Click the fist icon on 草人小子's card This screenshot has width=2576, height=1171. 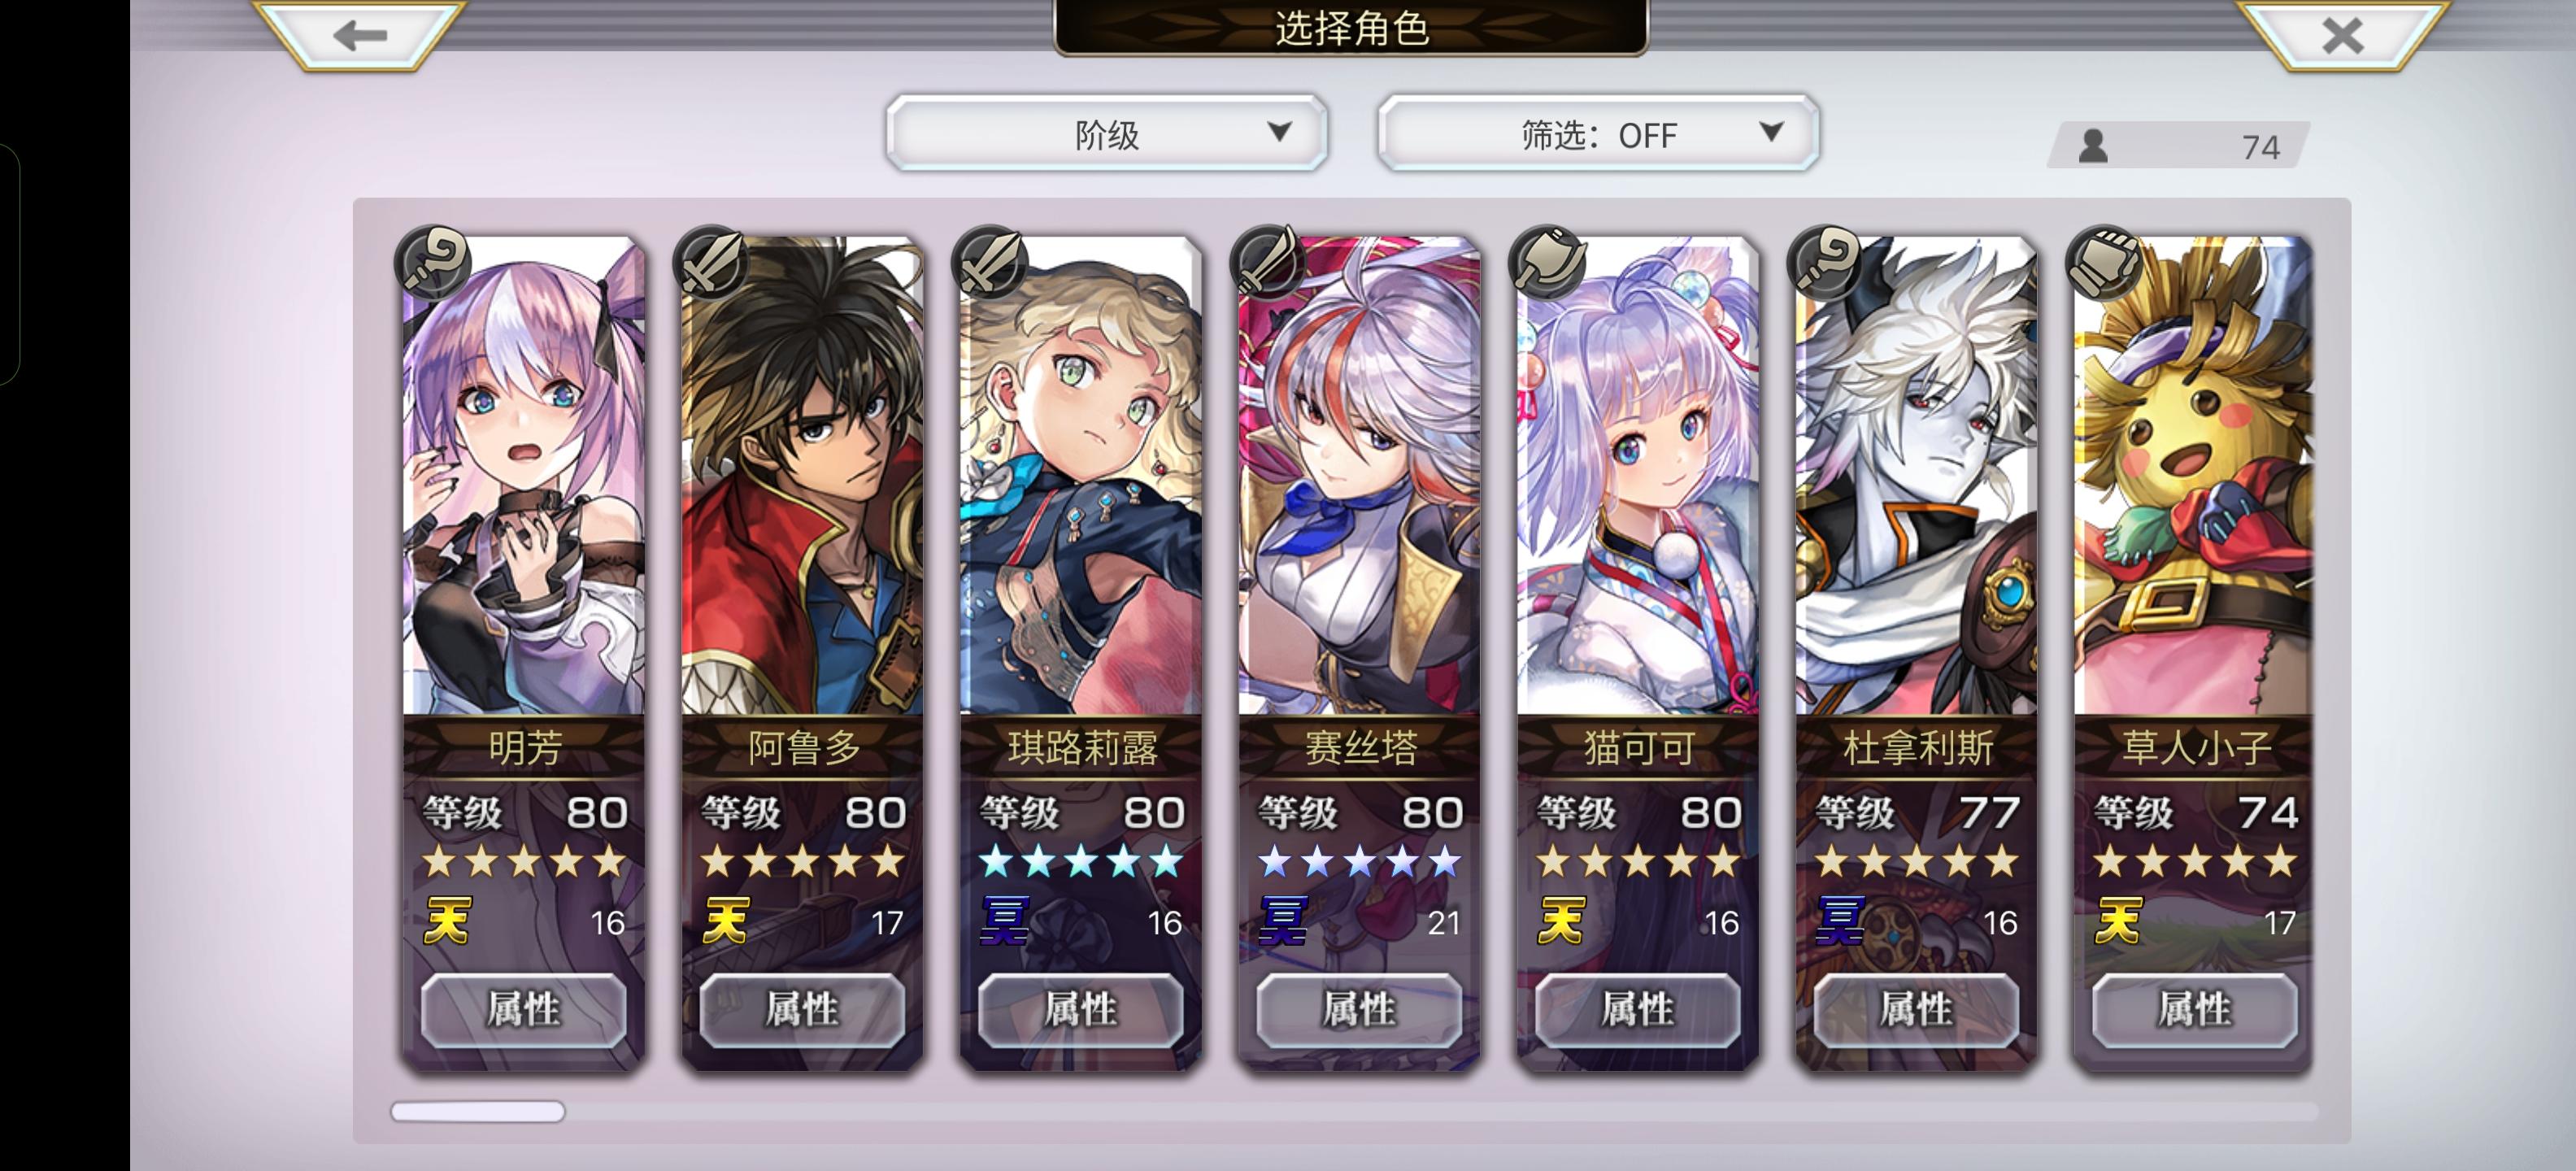coord(2105,262)
